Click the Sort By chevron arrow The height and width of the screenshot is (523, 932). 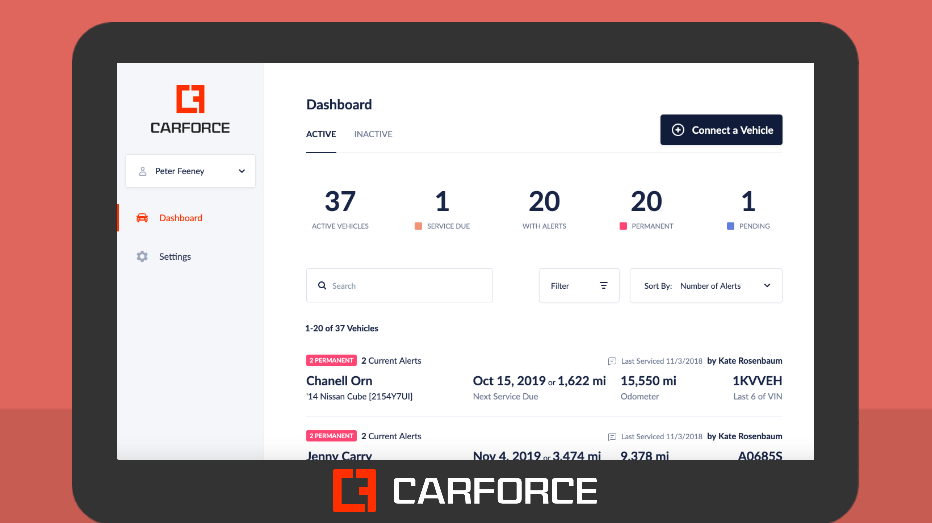pos(767,286)
